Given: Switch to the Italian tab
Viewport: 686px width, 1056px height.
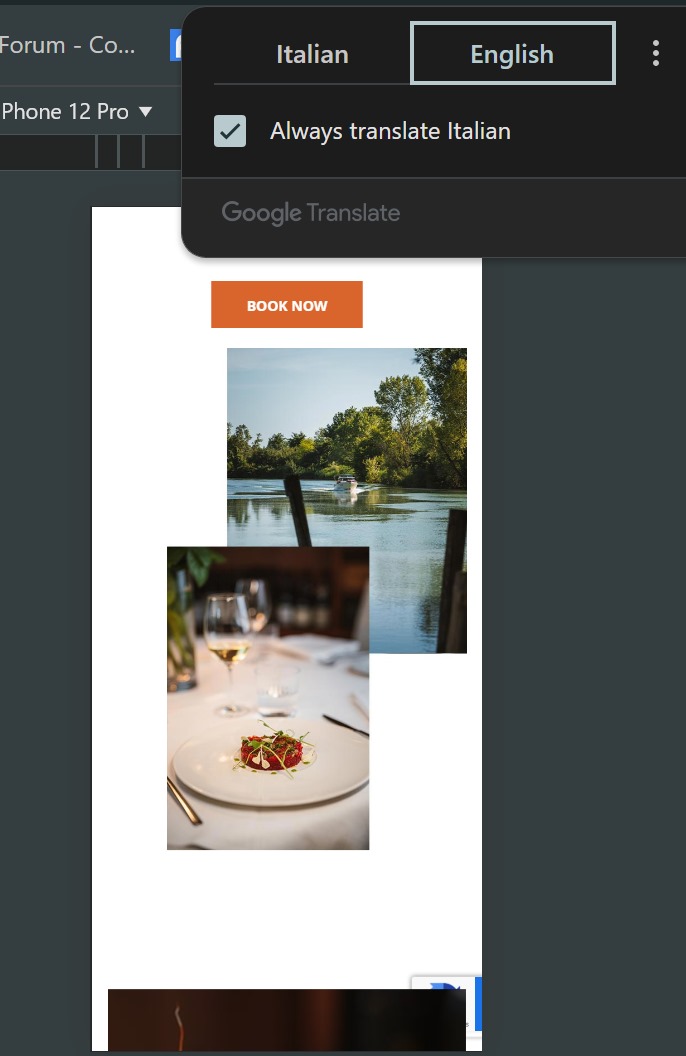Looking at the screenshot, I should click(312, 54).
